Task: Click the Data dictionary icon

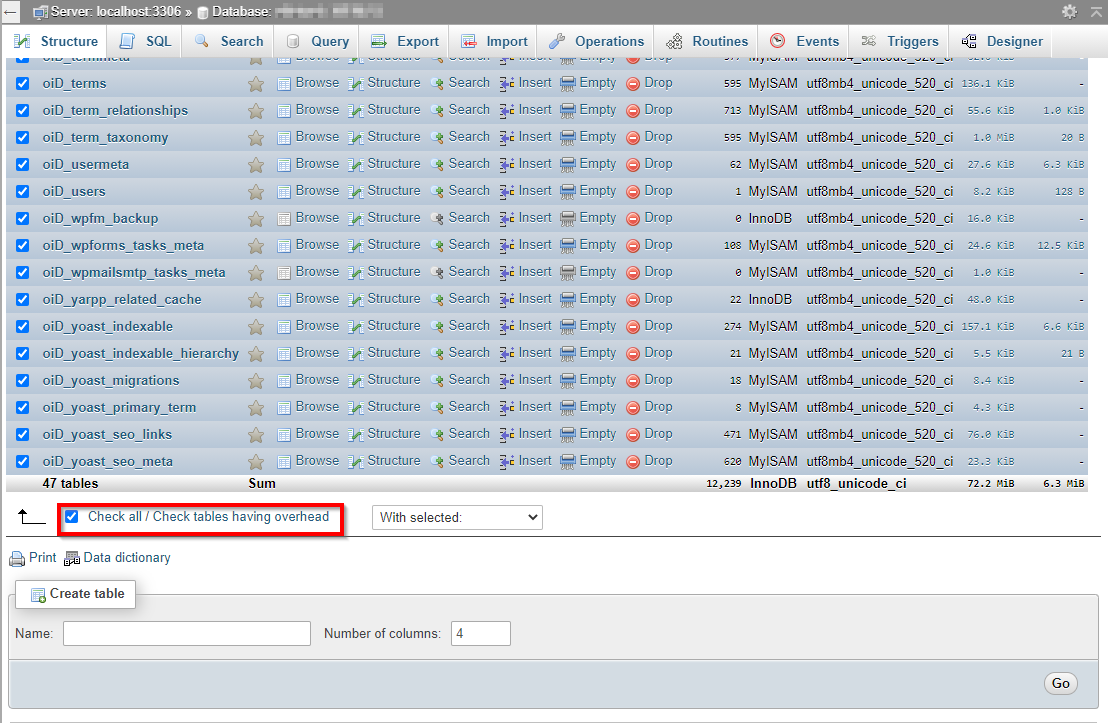Action: (71, 559)
